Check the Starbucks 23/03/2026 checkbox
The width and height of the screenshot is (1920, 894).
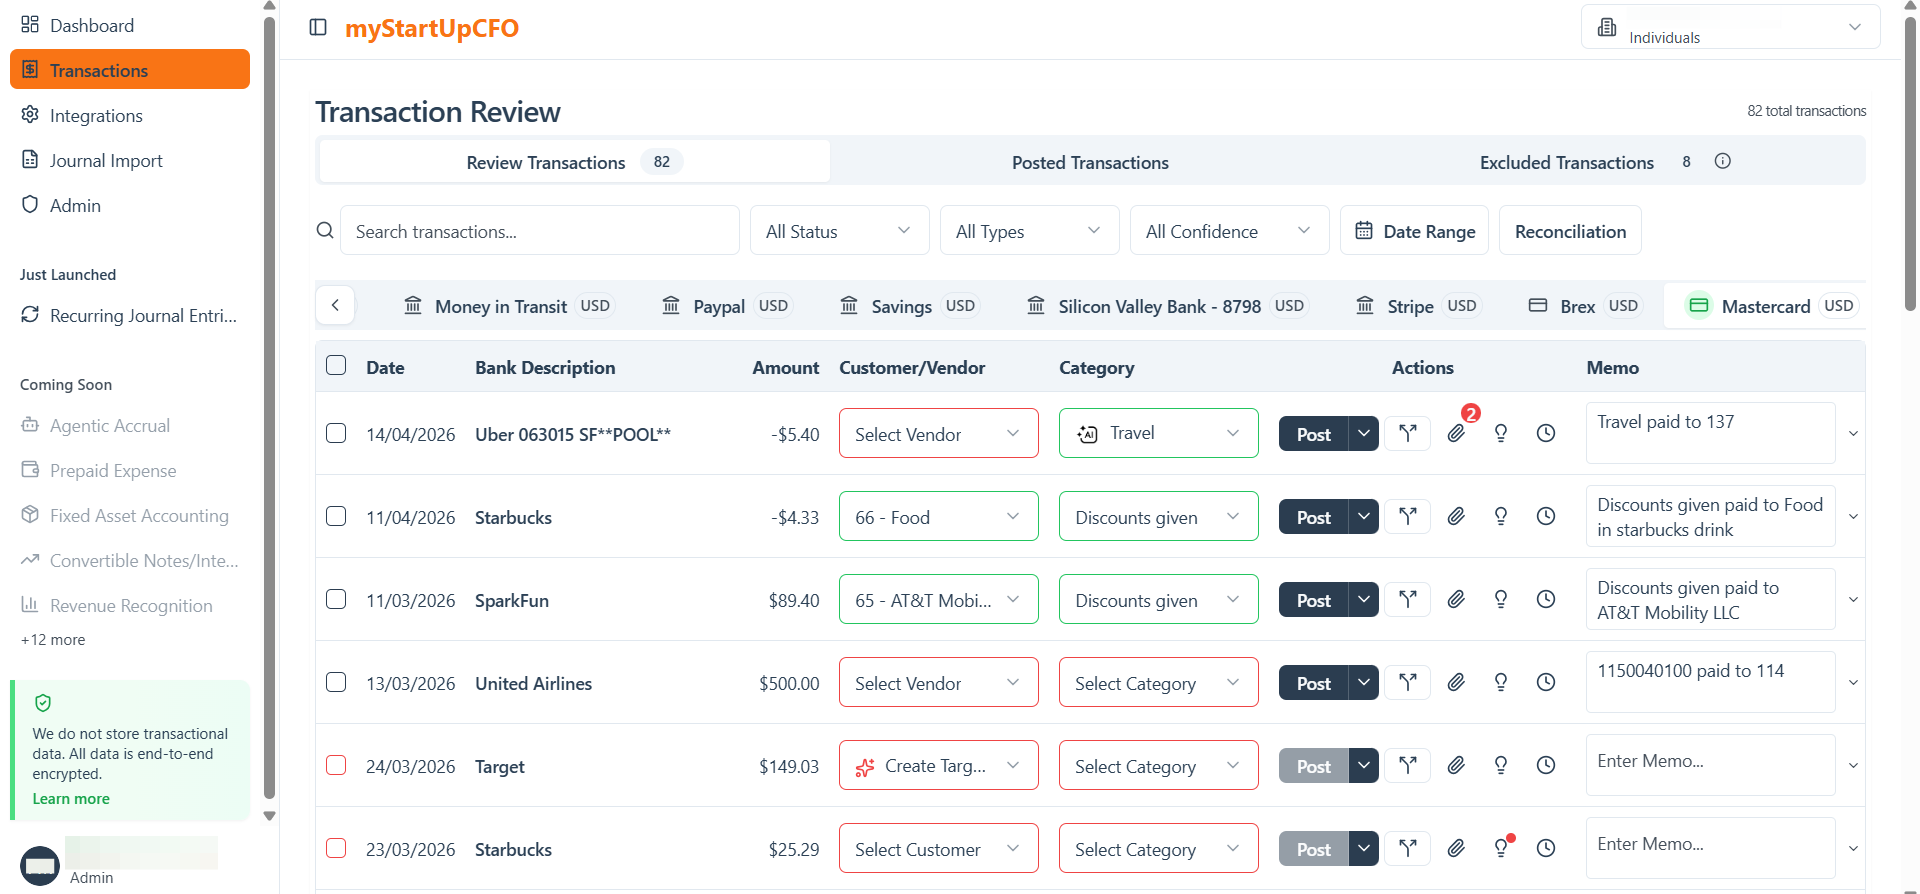336,848
